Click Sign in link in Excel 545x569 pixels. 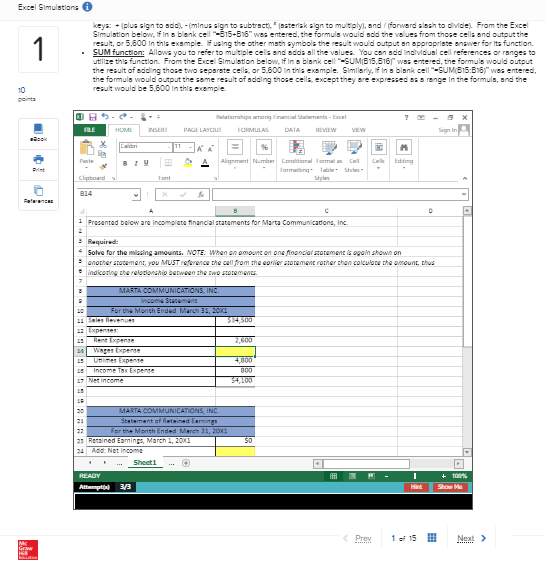point(447,130)
